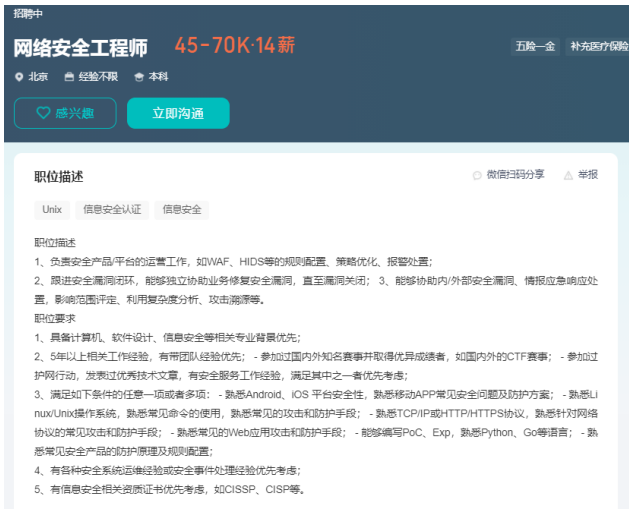Click the 本科 education text
The width and height of the screenshot is (629, 518).
click(158, 77)
